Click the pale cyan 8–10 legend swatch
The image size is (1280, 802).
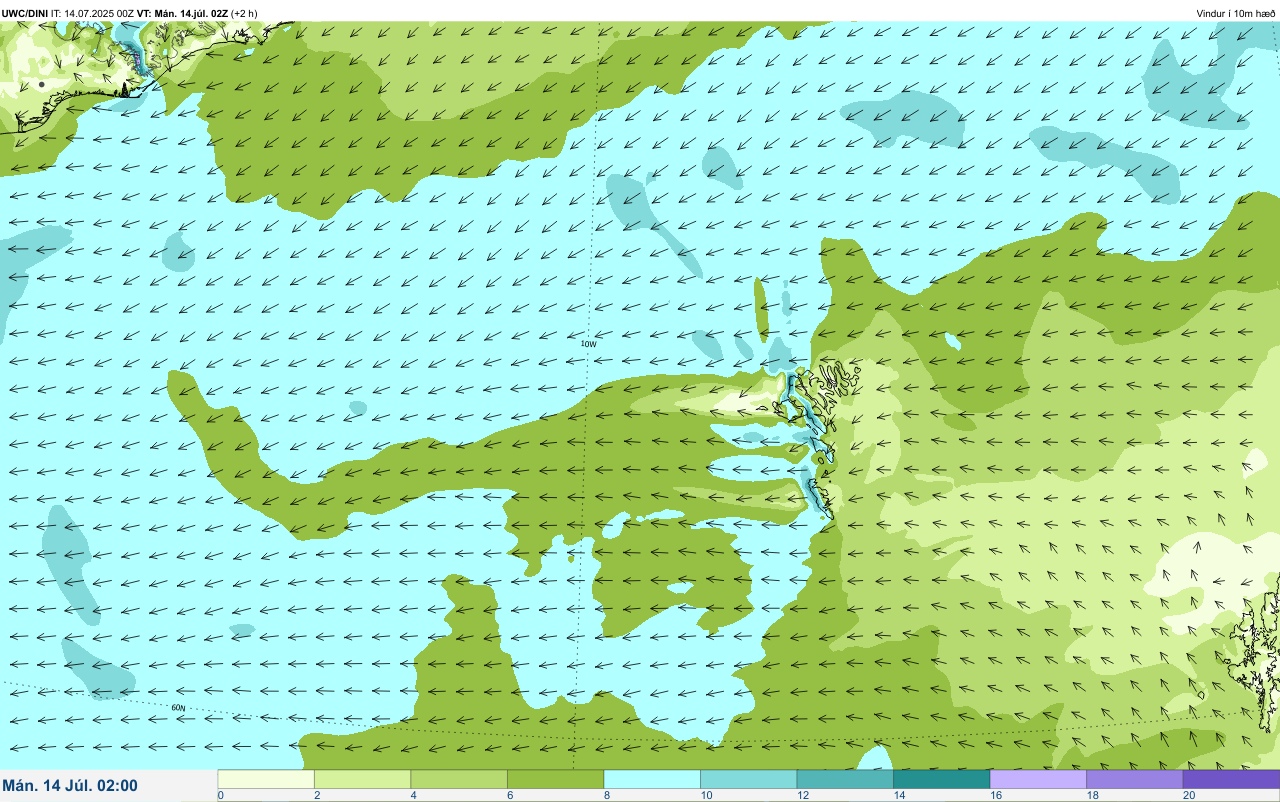click(x=652, y=779)
